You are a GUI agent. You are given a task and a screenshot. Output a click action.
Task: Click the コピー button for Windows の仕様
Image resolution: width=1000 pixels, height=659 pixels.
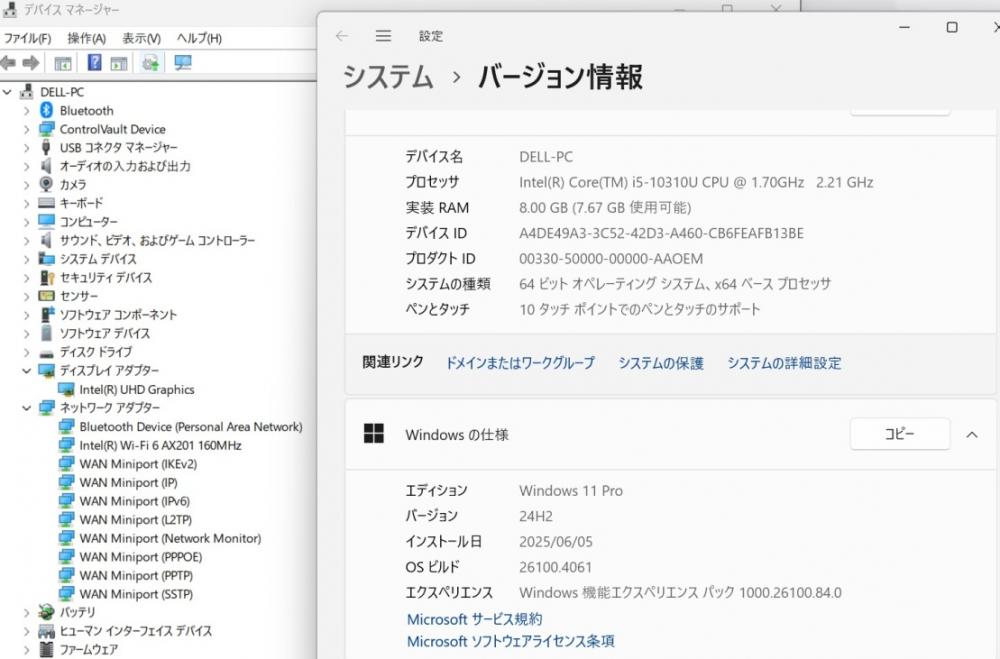[x=900, y=434]
